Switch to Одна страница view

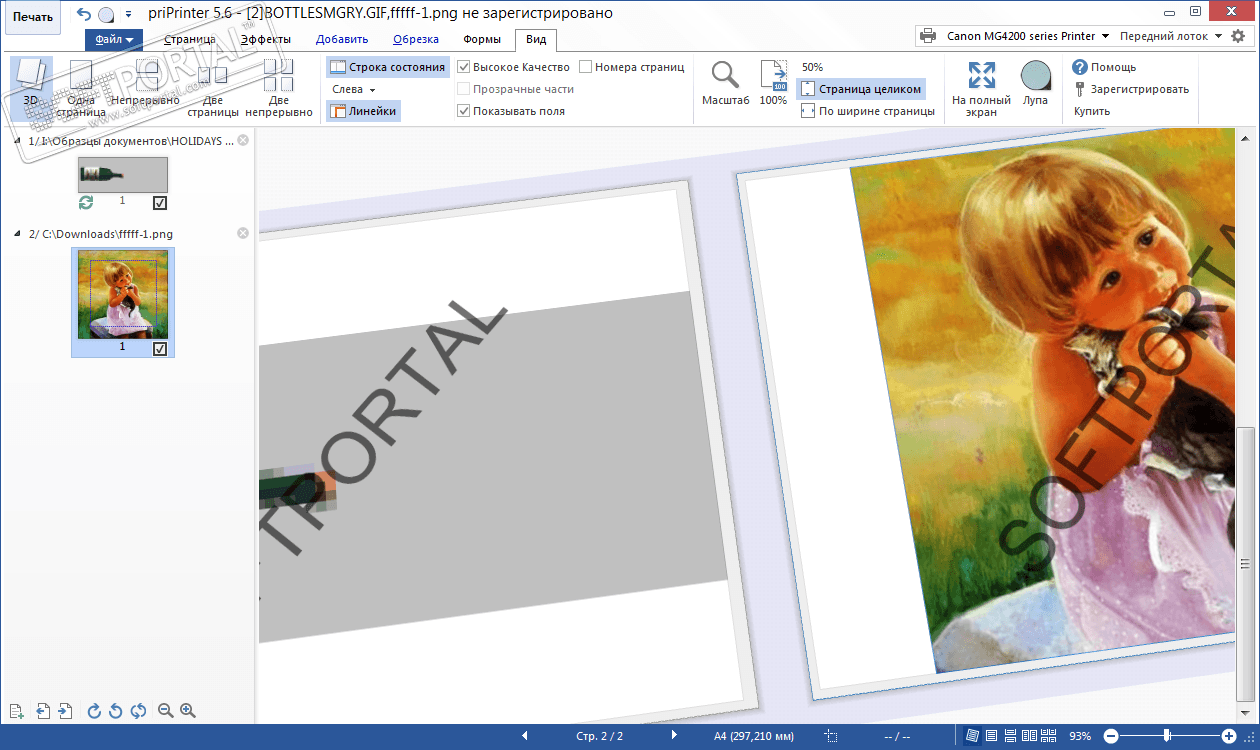pyautogui.click(x=81, y=88)
